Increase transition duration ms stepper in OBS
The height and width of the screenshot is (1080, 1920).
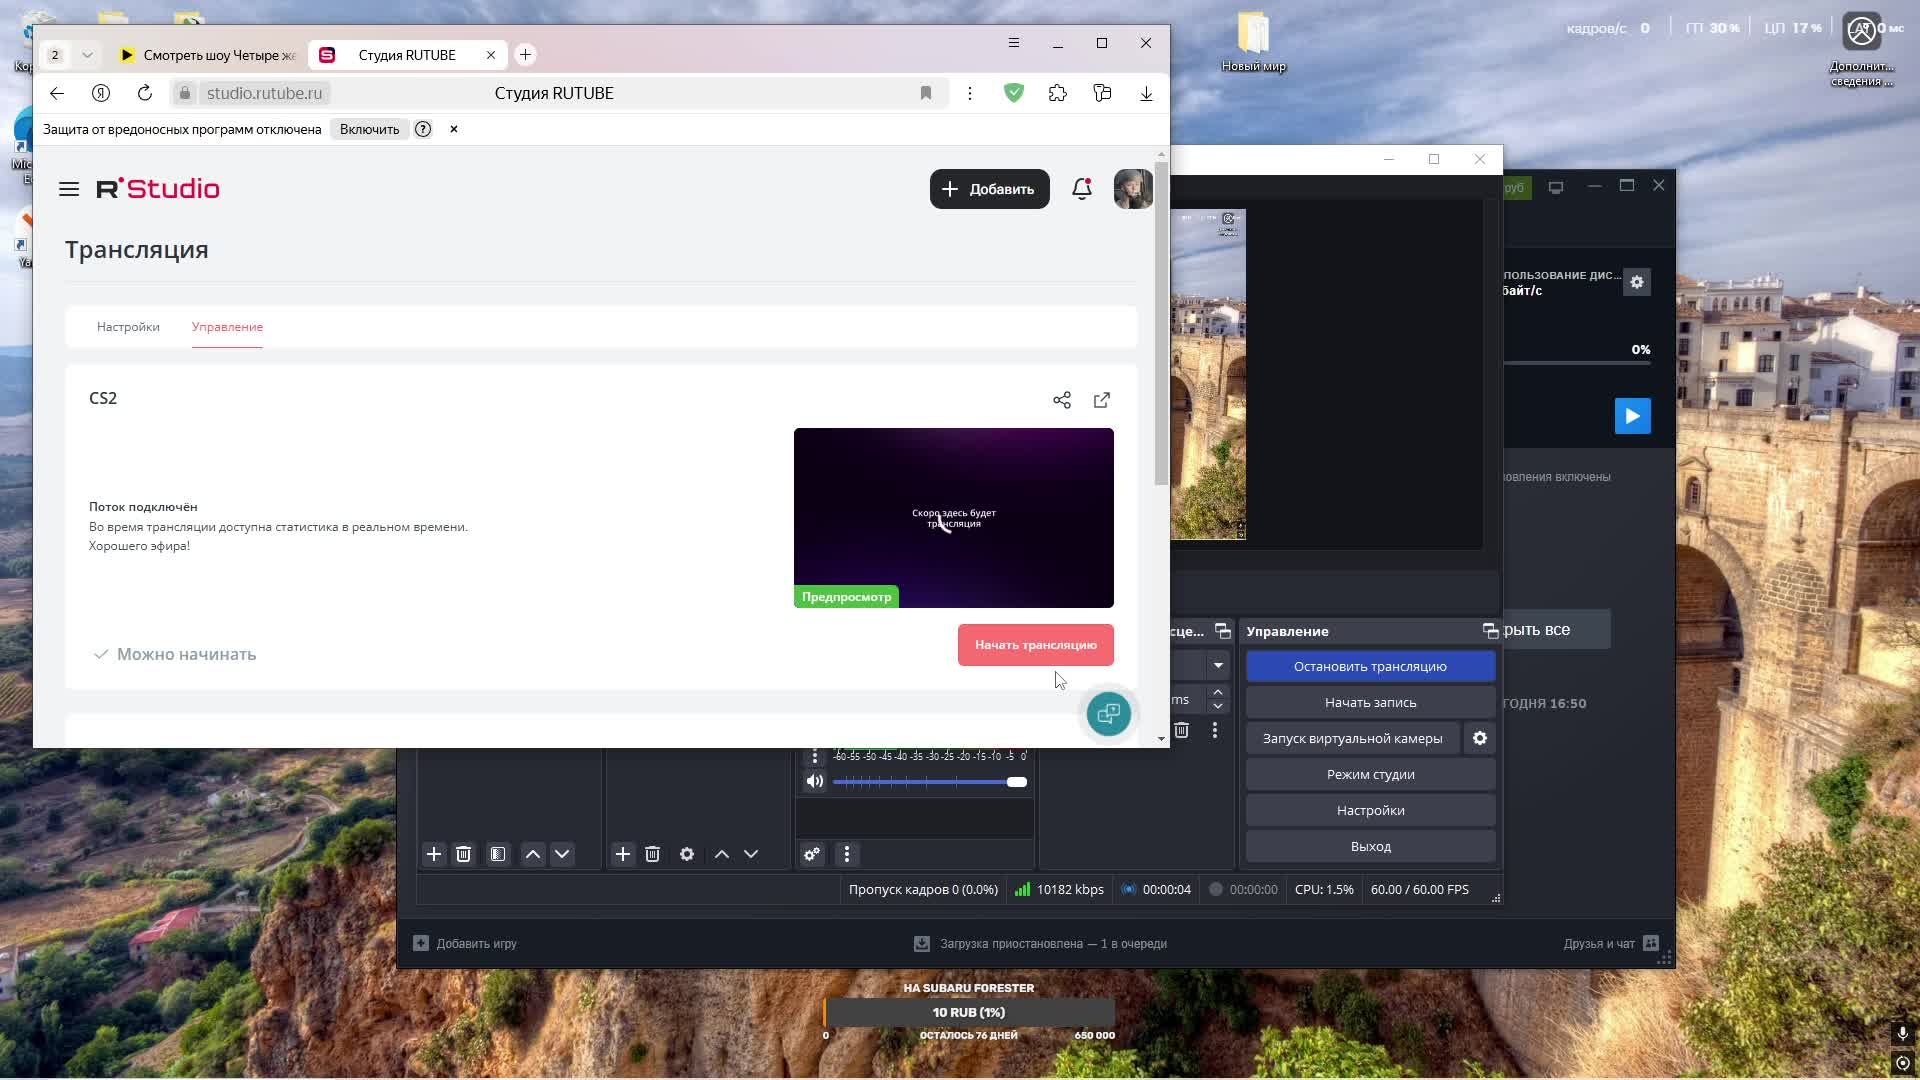pos(1218,692)
